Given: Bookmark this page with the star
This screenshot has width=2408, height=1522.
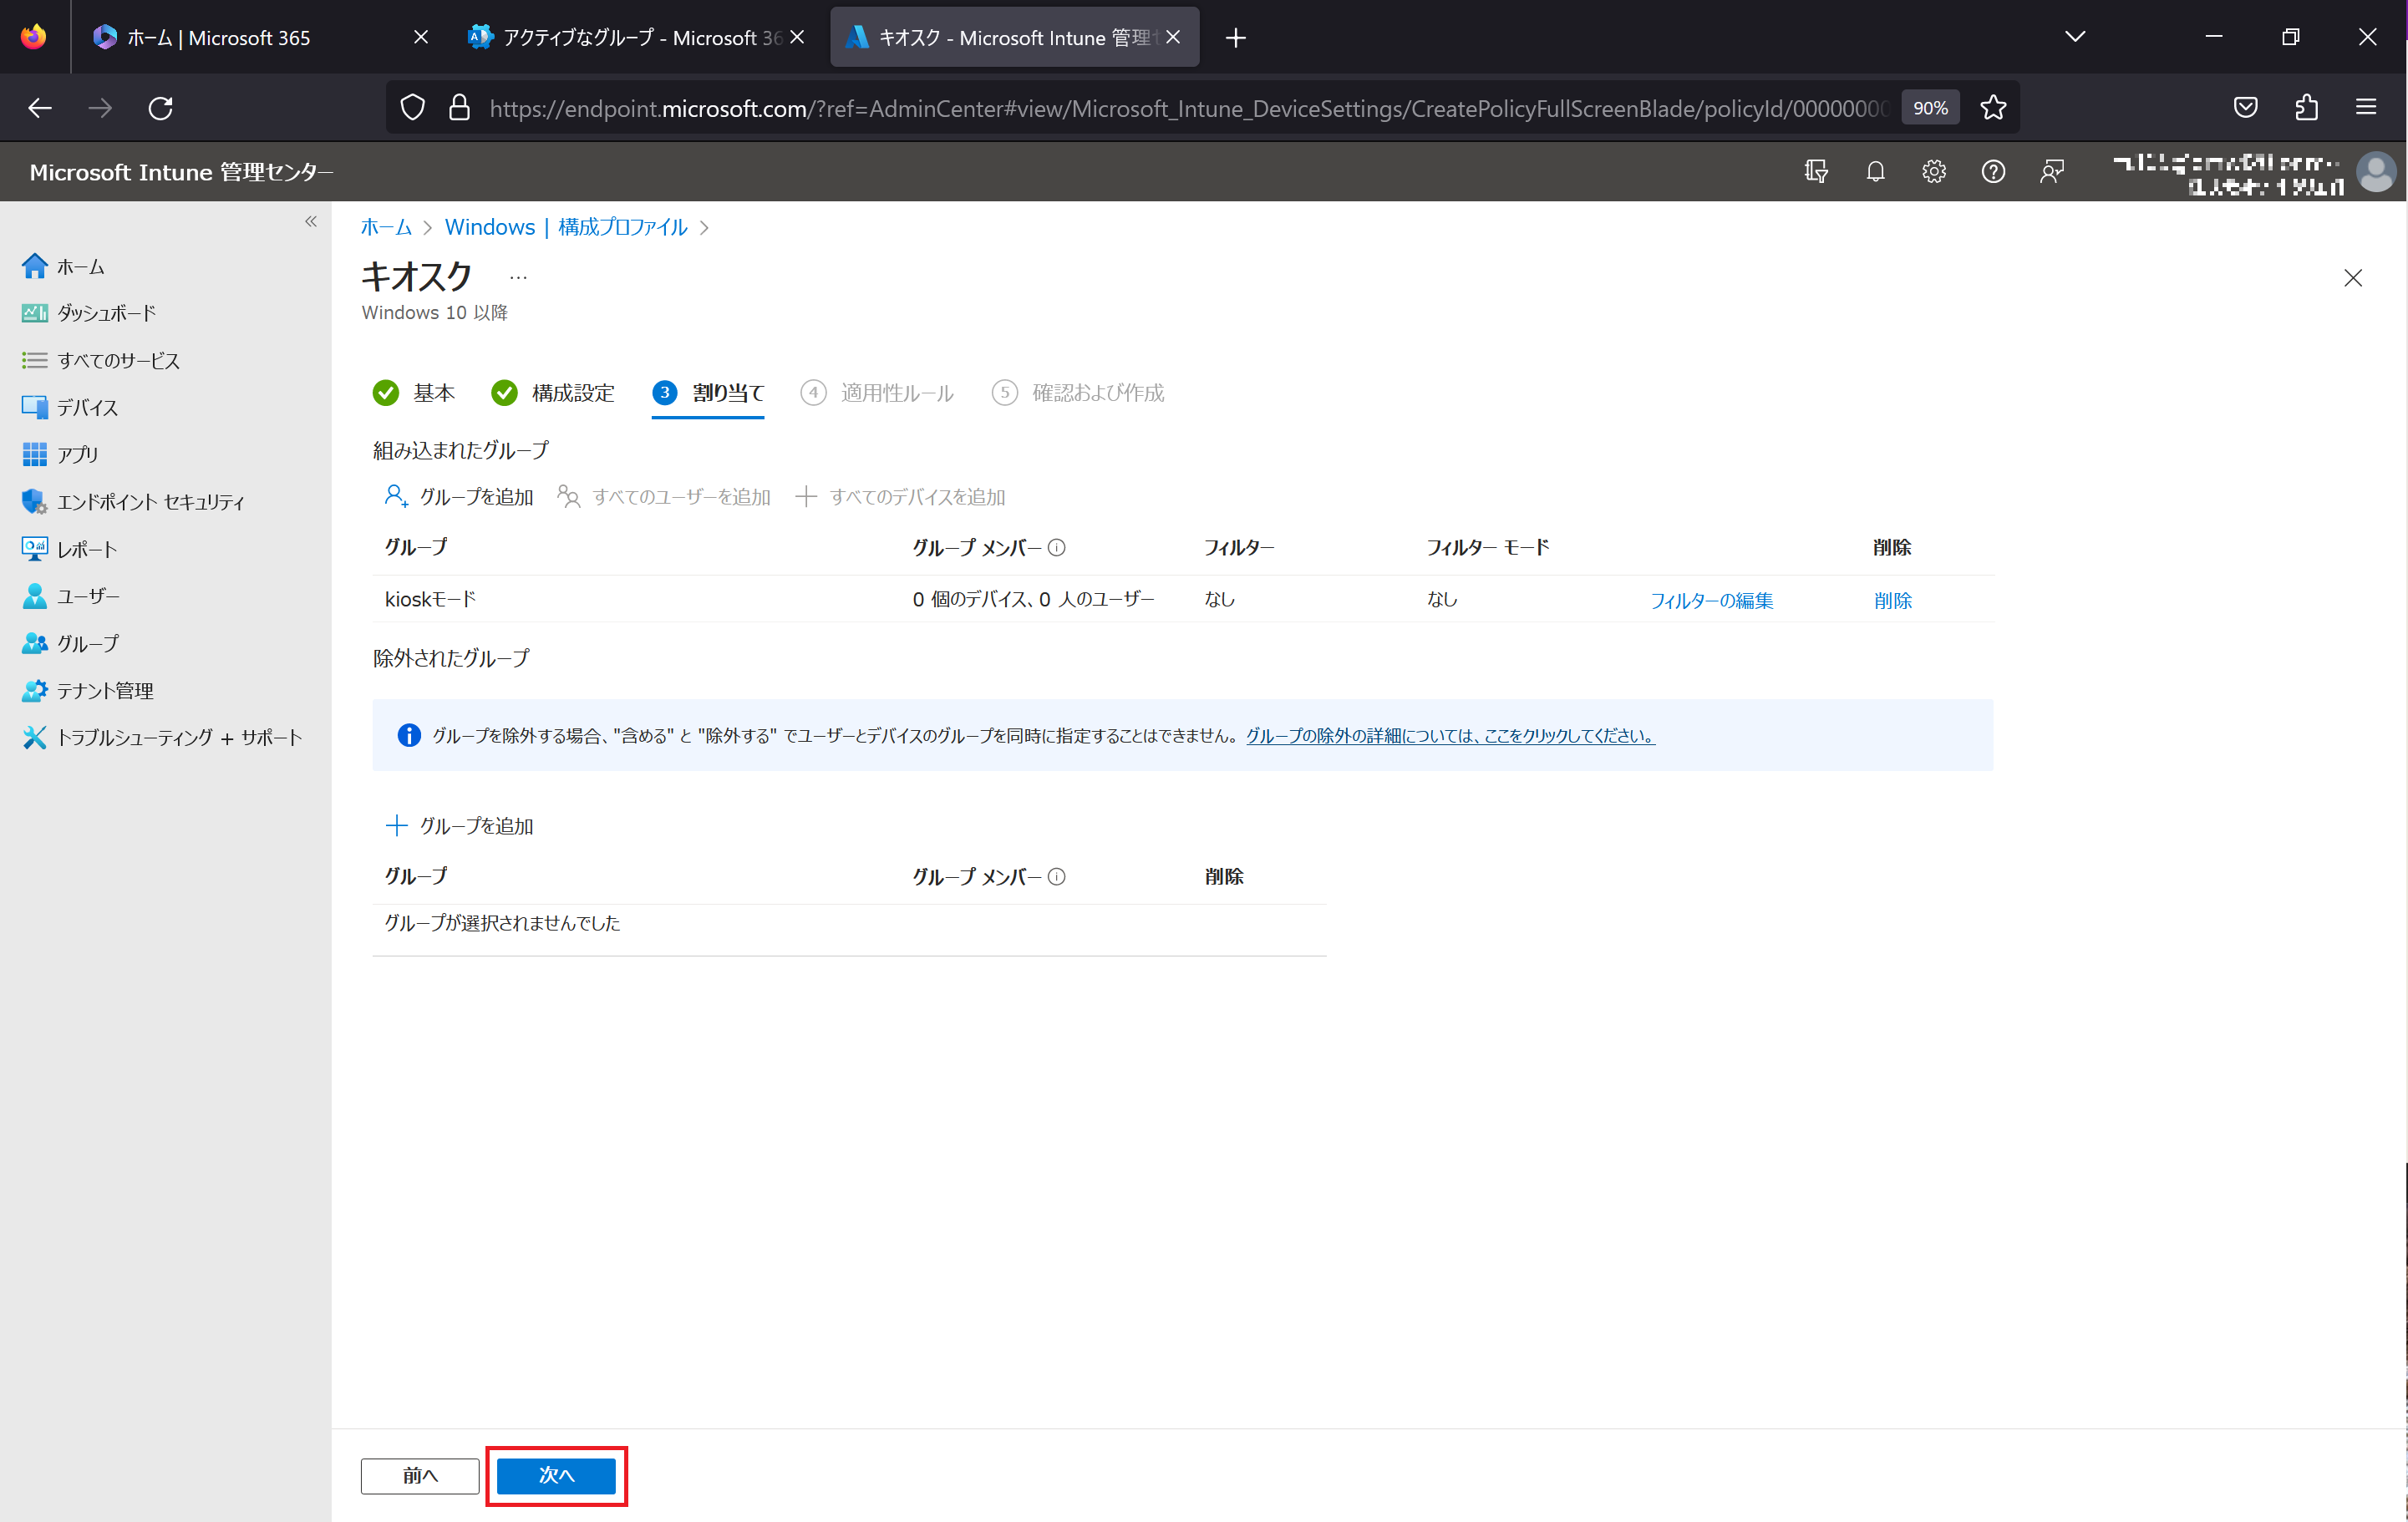Looking at the screenshot, I should (1993, 108).
